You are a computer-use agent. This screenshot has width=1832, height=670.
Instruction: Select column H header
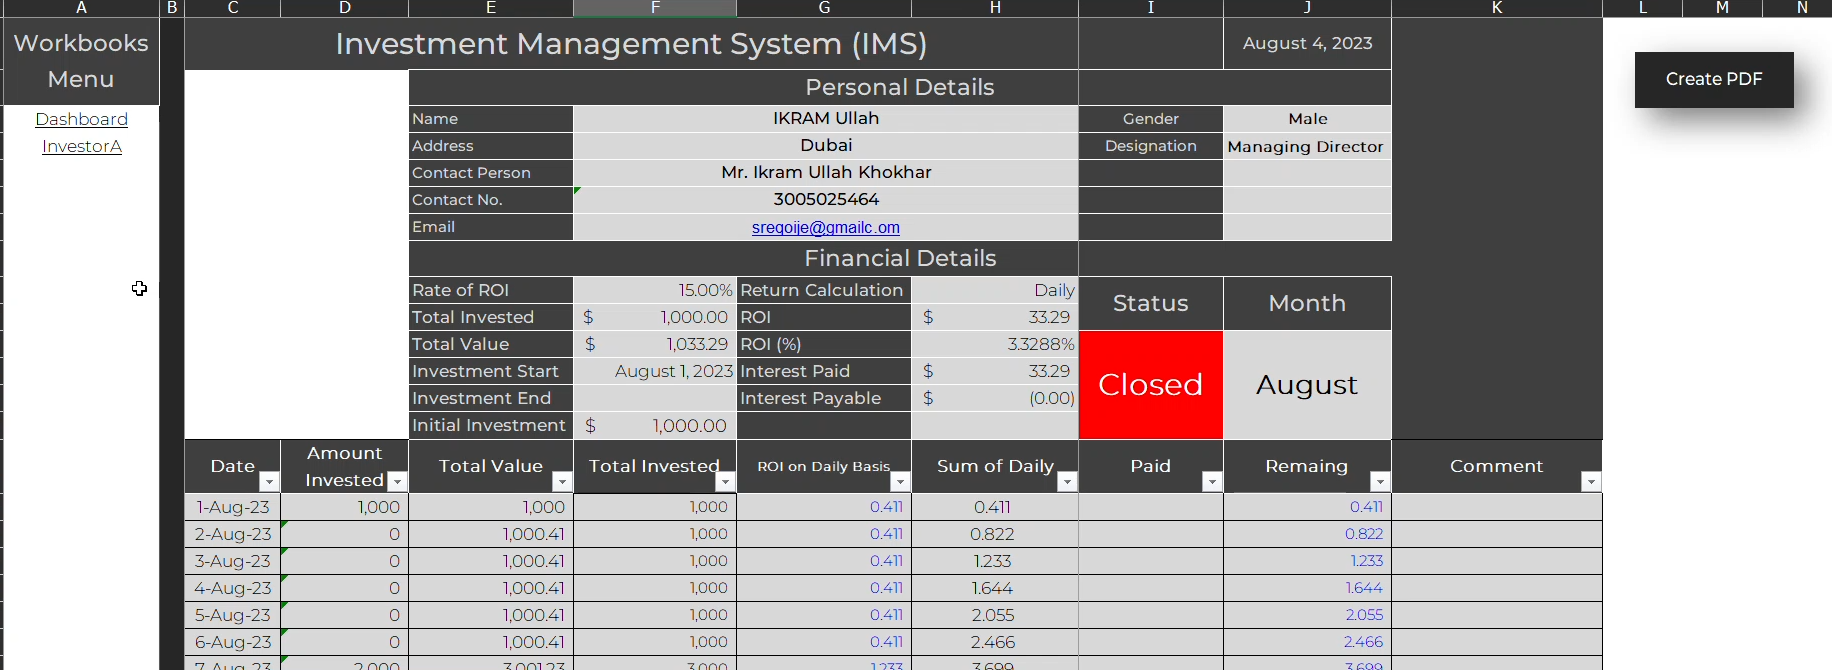point(995,8)
